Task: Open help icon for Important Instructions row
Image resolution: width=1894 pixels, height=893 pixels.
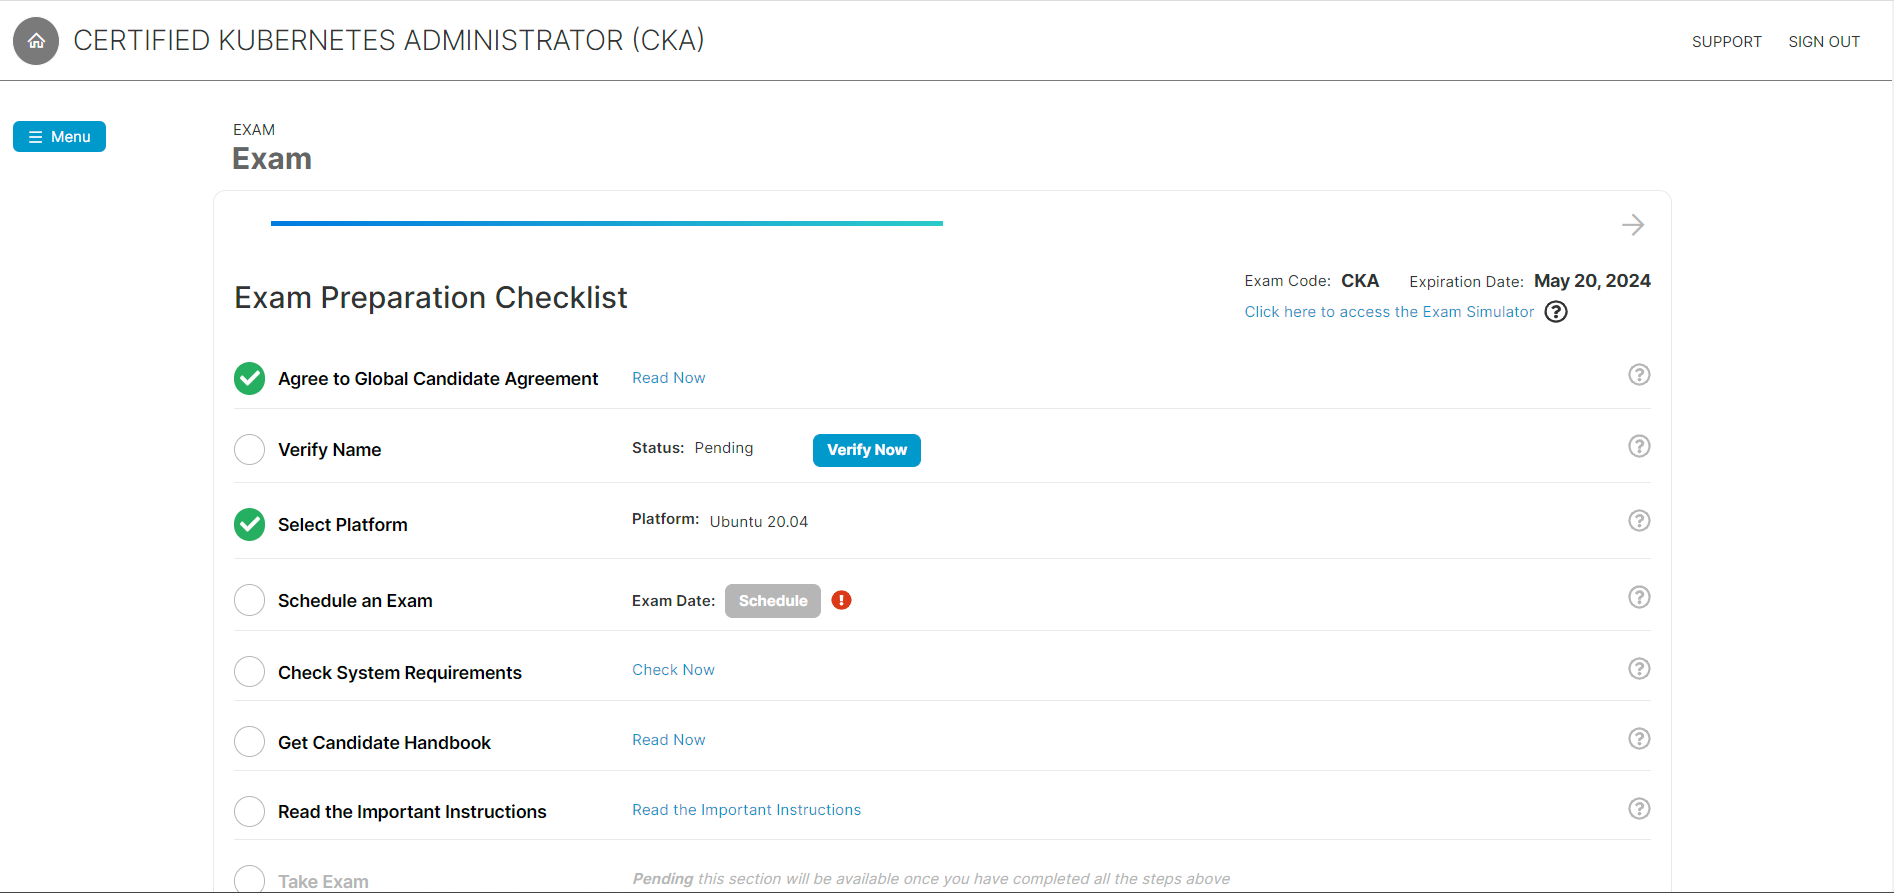Action: coord(1639,808)
